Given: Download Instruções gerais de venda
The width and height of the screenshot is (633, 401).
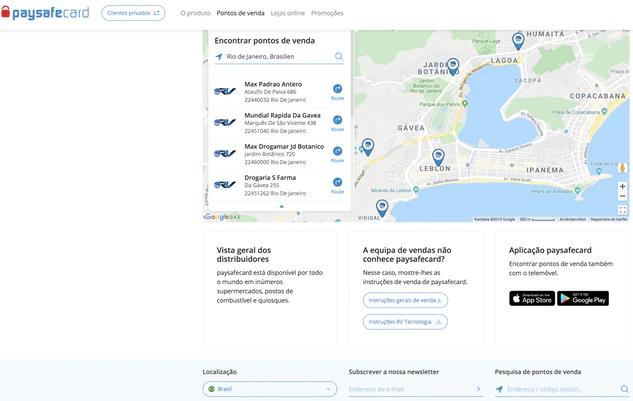Looking at the screenshot, I should [x=405, y=300].
